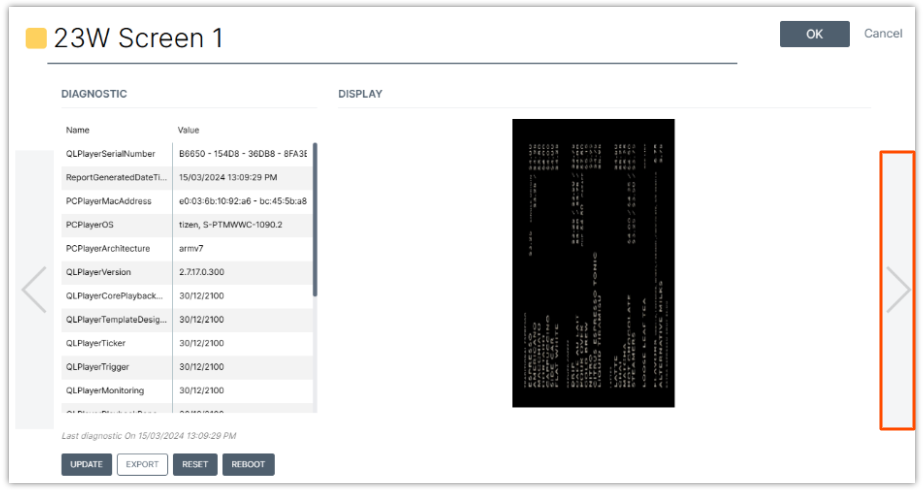Click the display screenshot thumbnail
The width and height of the screenshot is (924, 490).
pyautogui.click(x=593, y=263)
